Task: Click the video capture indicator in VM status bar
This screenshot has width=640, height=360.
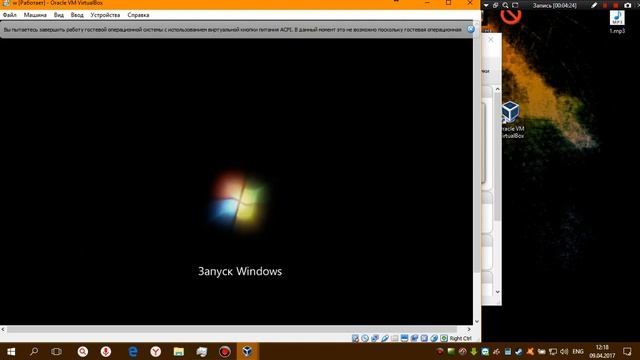Action: 414,338
